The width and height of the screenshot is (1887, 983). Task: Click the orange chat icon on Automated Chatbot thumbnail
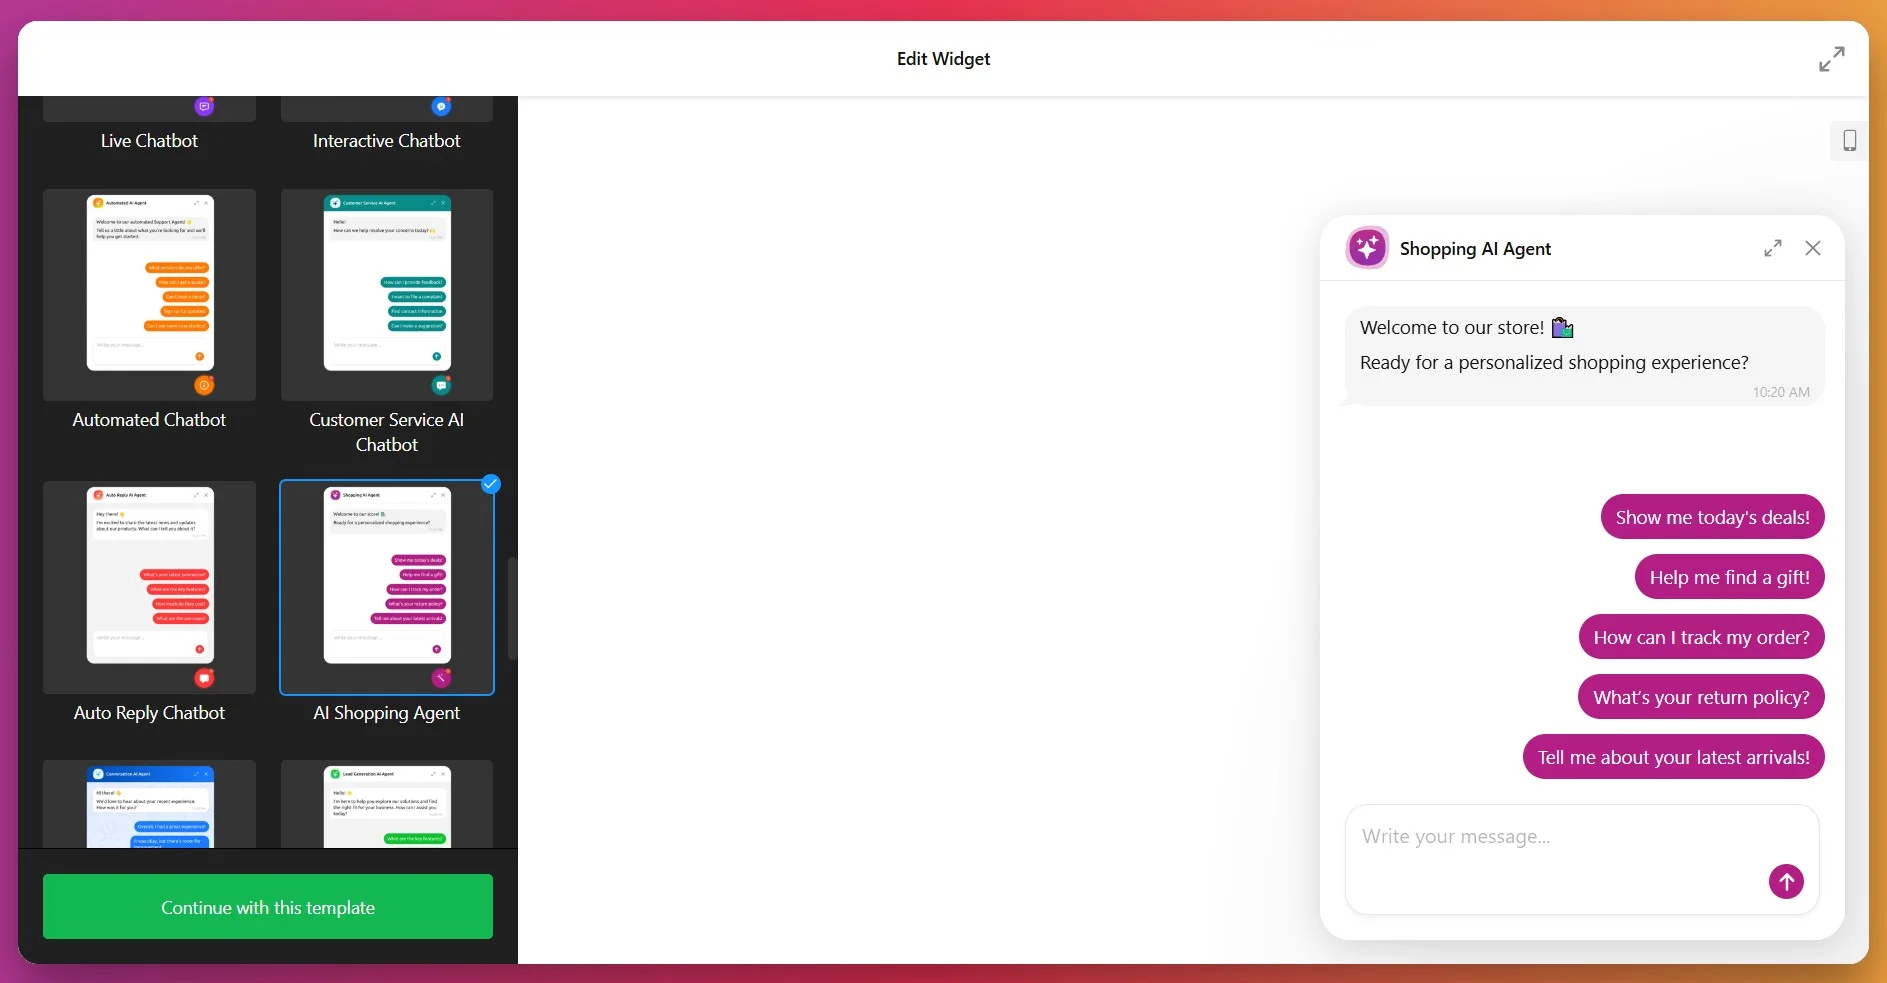pos(204,385)
